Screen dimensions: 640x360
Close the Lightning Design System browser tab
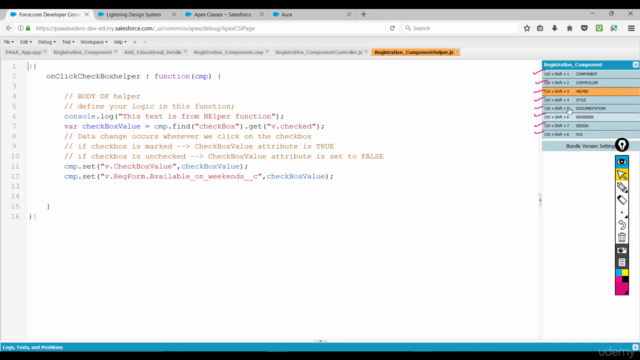174,14
